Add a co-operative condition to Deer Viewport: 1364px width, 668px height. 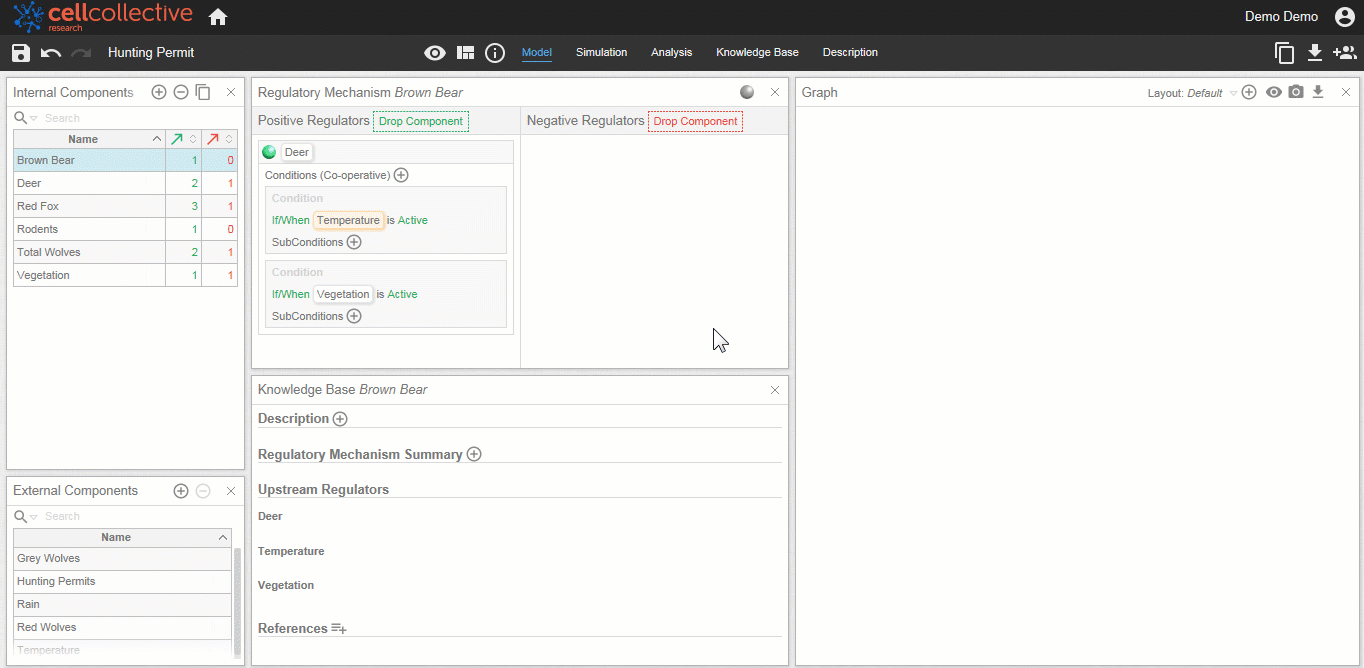click(401, 175)
